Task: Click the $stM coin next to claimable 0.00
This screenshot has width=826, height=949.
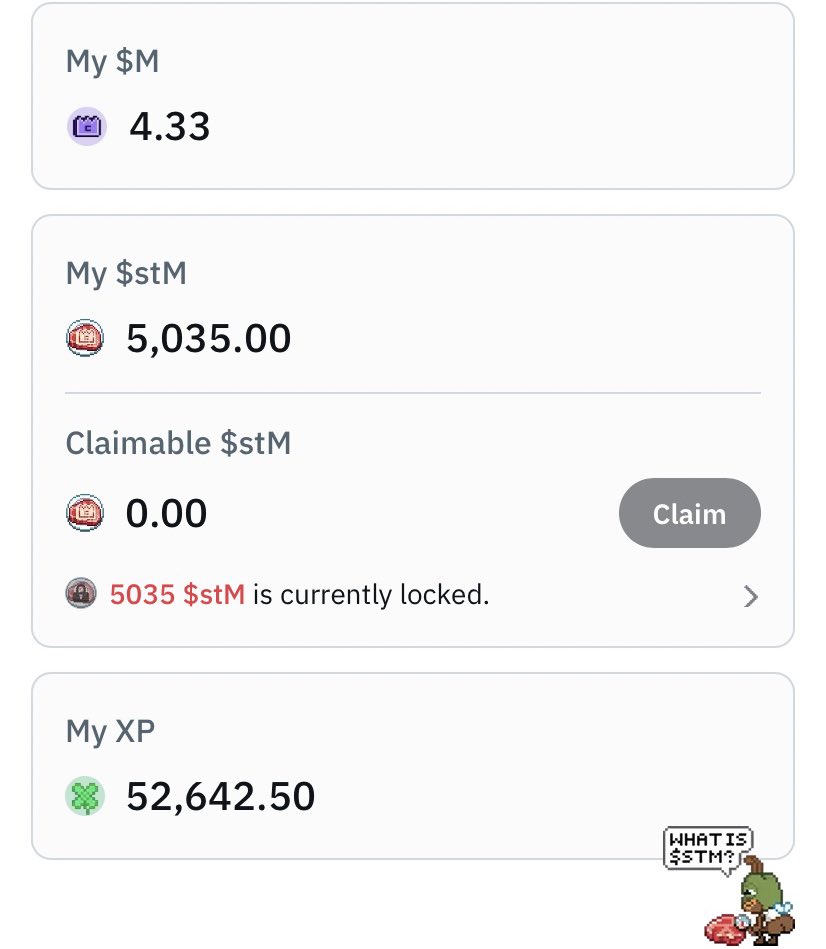Action: click(85, 513)
